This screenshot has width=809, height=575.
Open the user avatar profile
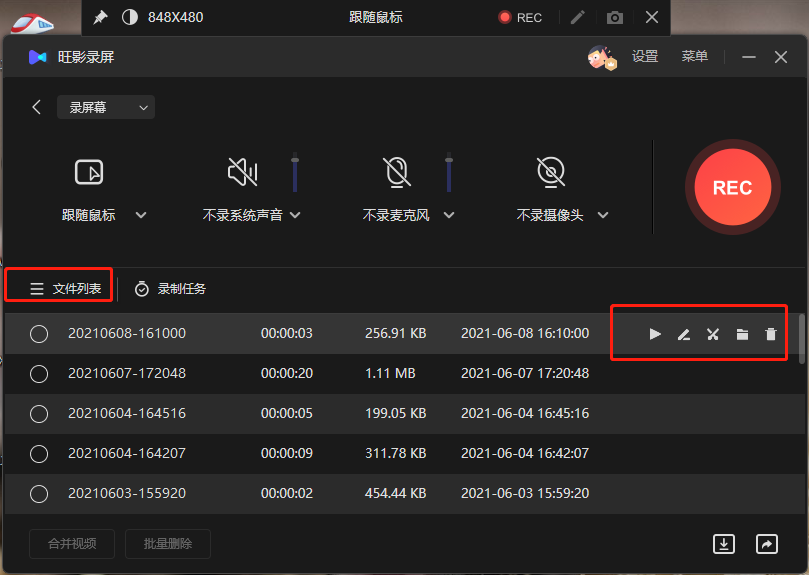[602, 57]
